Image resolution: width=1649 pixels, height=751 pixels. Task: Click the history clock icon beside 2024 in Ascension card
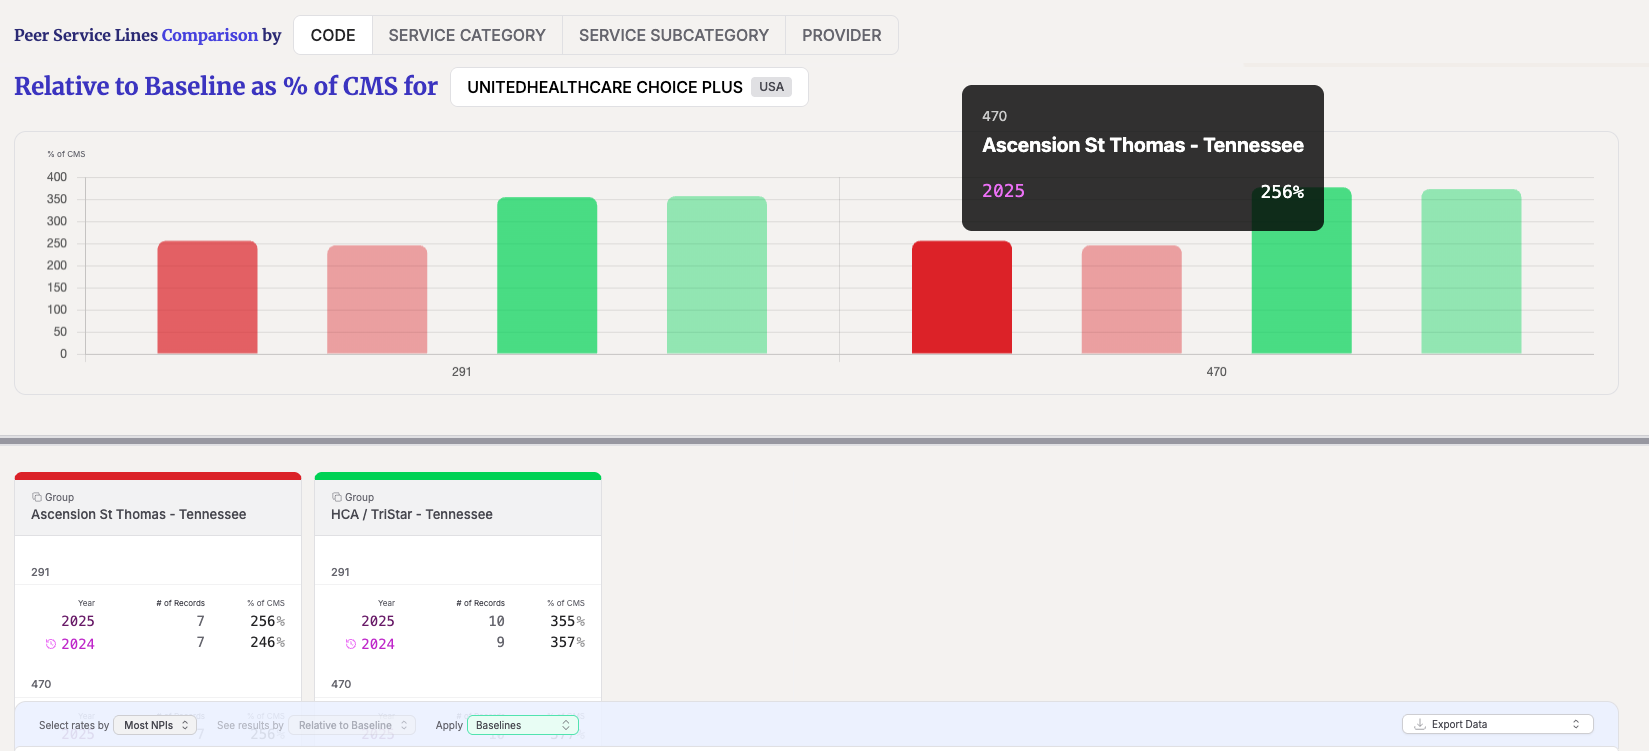tap(51, 644)
